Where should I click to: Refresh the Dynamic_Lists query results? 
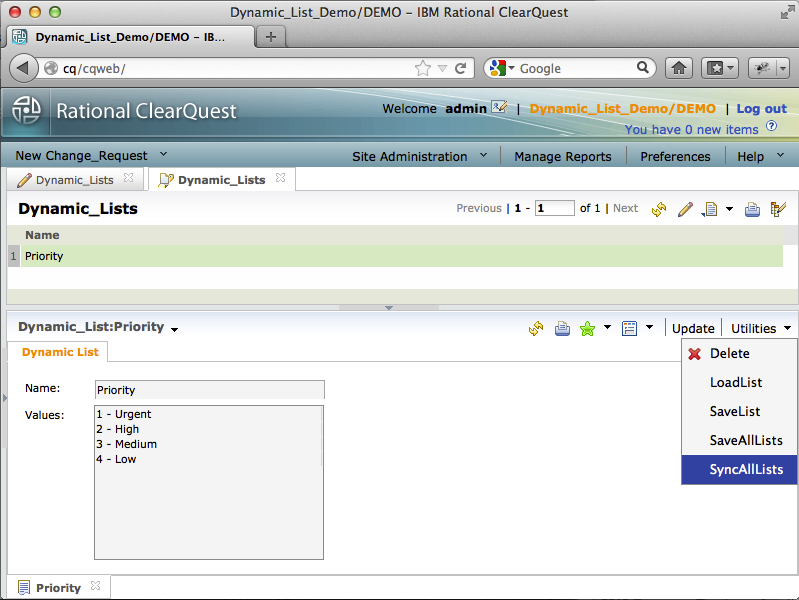[659, 209]
